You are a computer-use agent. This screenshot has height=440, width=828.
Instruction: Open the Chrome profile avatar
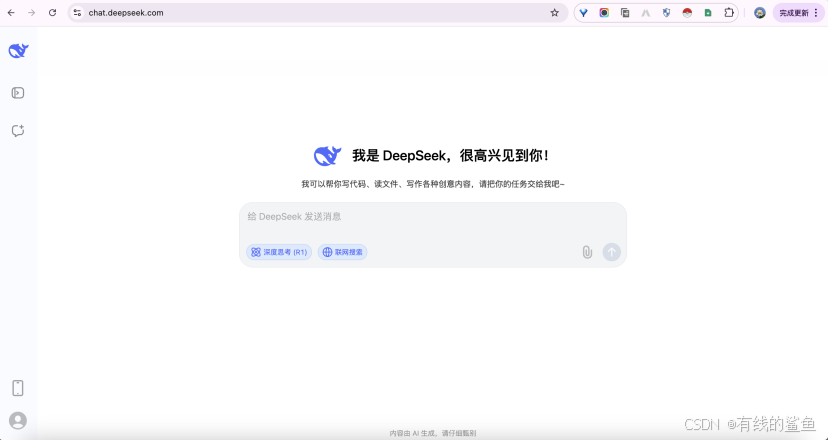tap(760, 13)
